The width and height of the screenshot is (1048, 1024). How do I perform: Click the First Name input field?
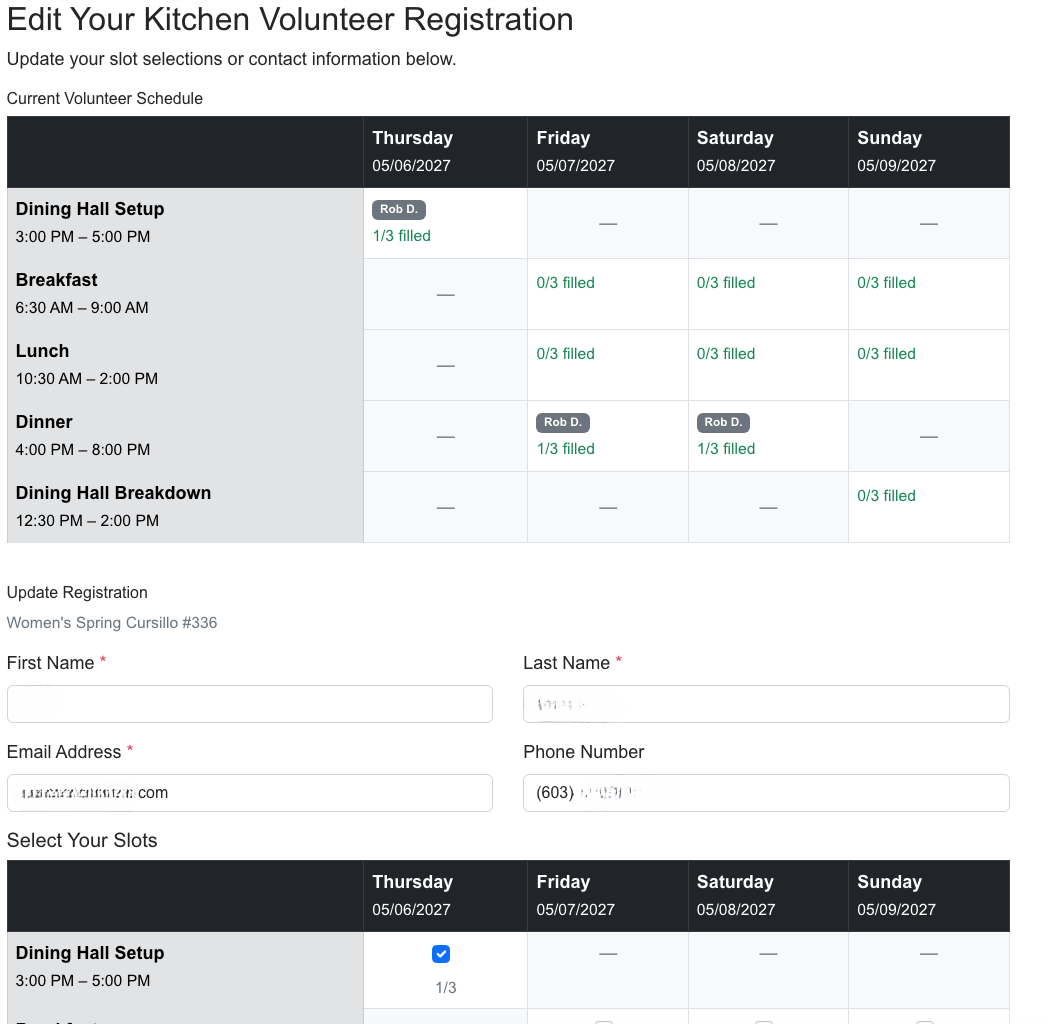pyautogui.click(x=250, y=704)
